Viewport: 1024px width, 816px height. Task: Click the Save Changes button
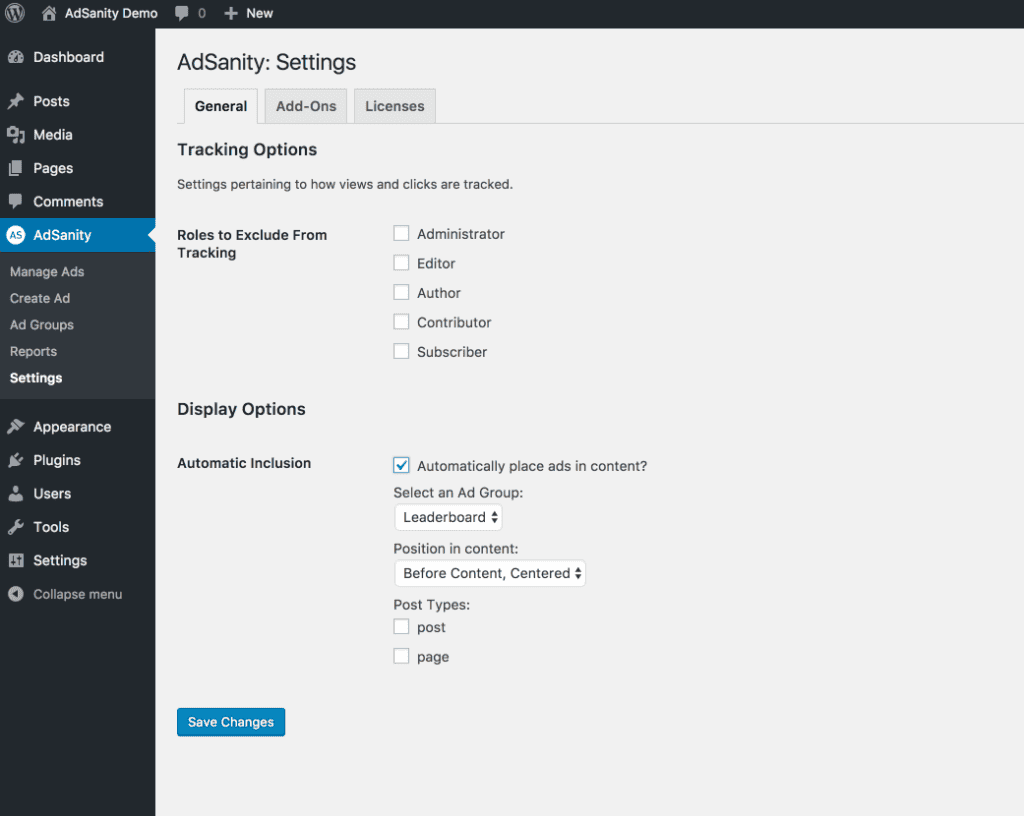230,721
